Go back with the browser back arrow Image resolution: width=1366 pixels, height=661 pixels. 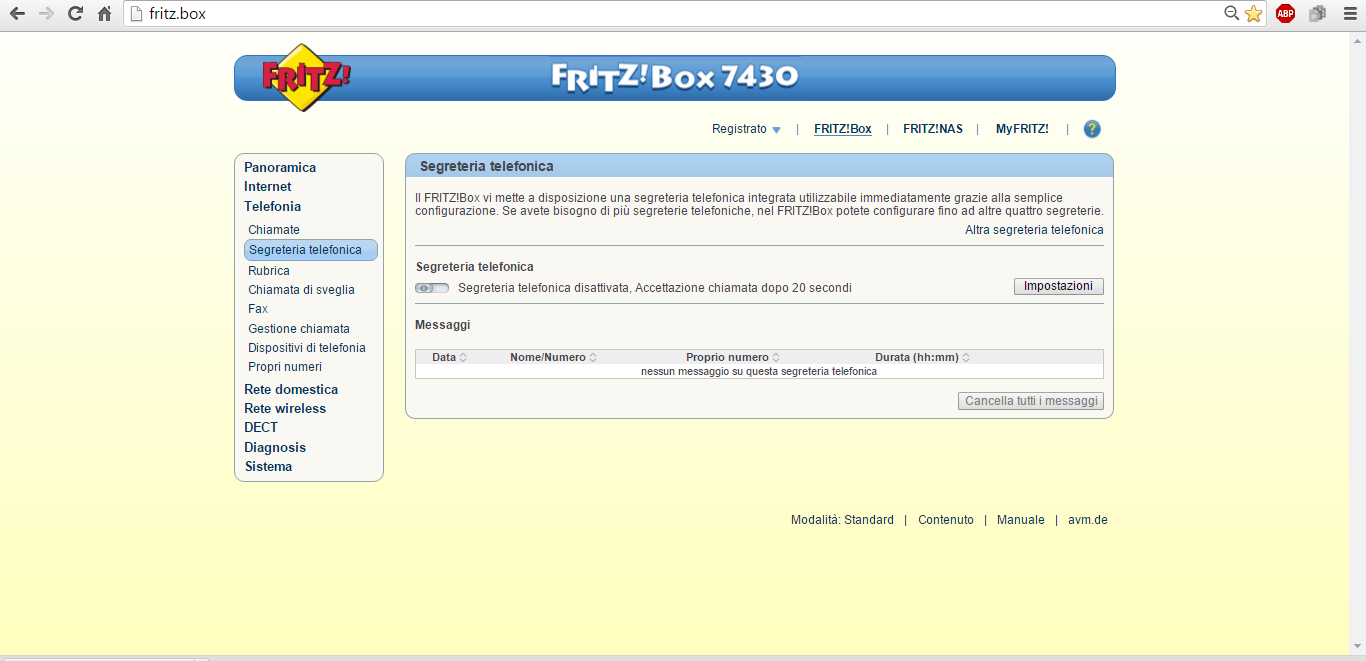[x=17, y=14]
